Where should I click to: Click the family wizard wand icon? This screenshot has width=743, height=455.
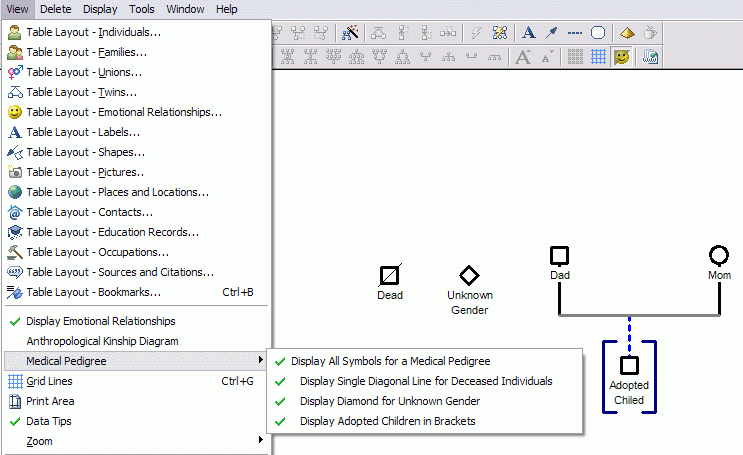(351, 33)
